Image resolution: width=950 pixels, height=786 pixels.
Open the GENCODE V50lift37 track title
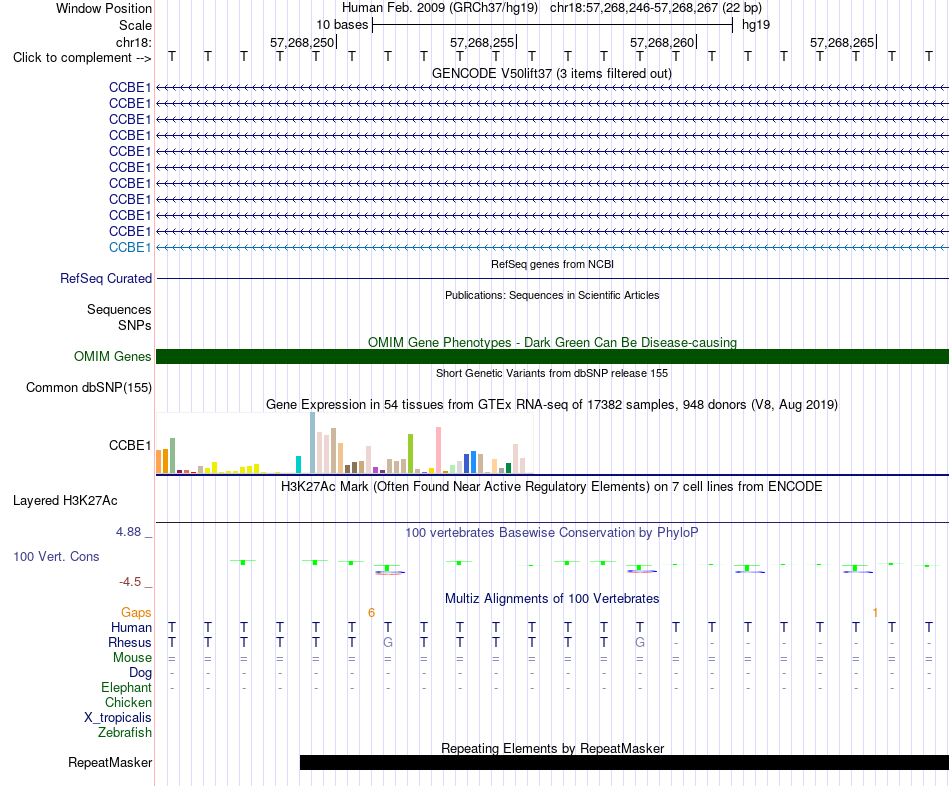[551, 73]
